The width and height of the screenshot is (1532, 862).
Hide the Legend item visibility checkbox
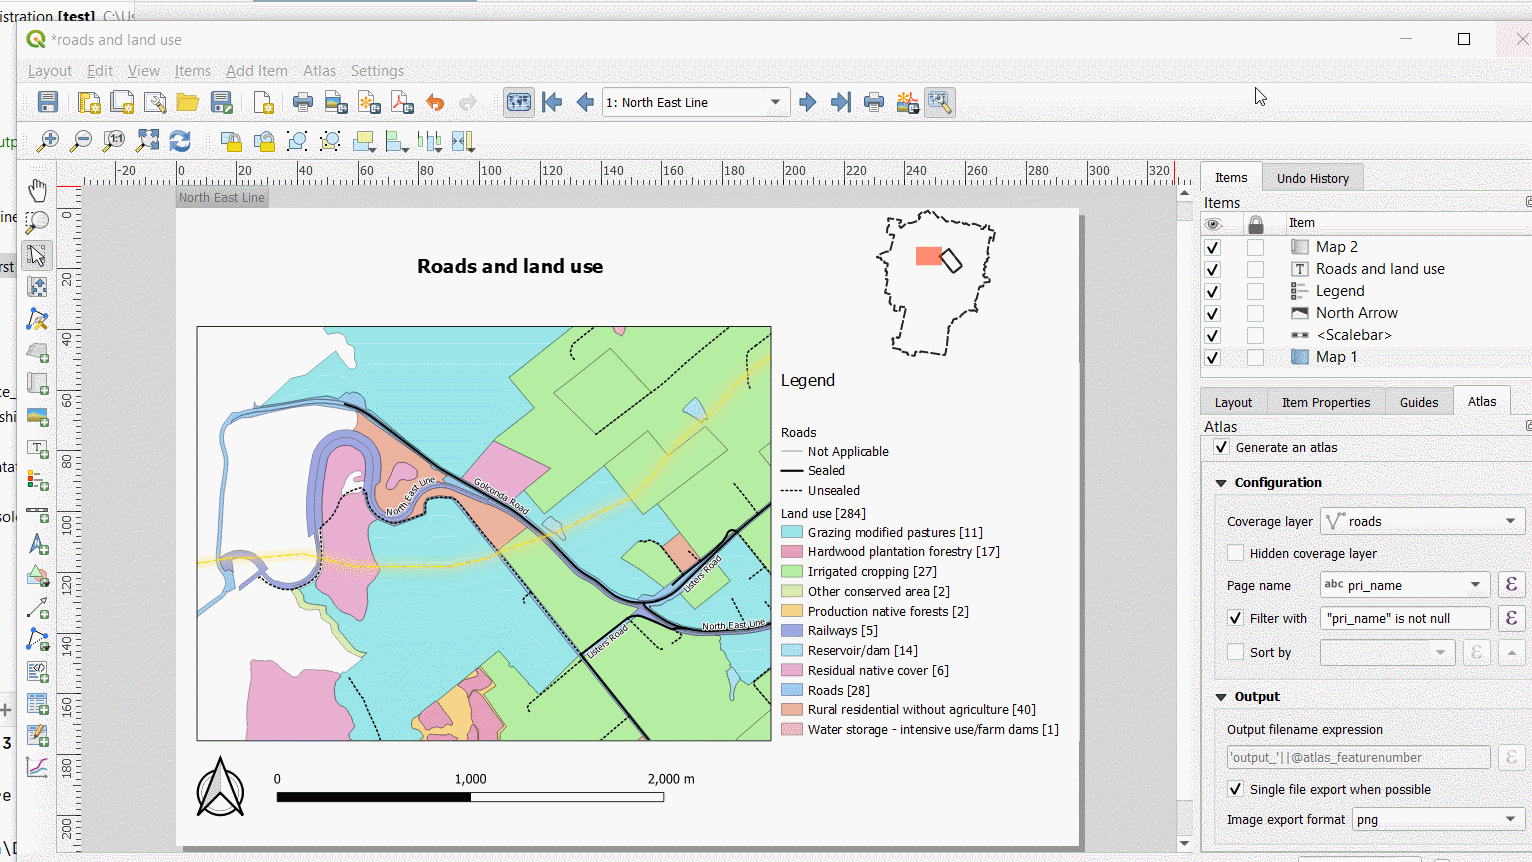pos(1213,291)
